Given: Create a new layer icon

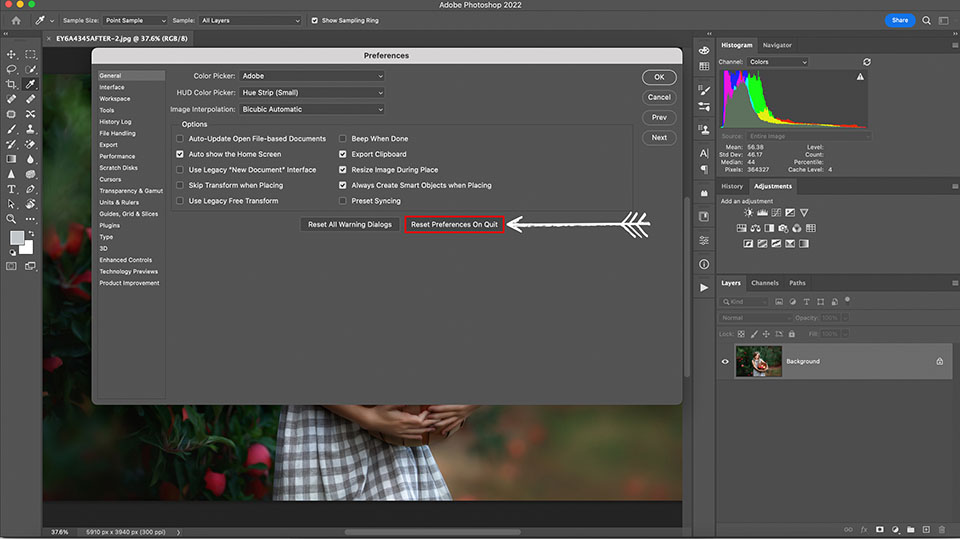Looking at the screenshot, I should [x=926, y=529].
